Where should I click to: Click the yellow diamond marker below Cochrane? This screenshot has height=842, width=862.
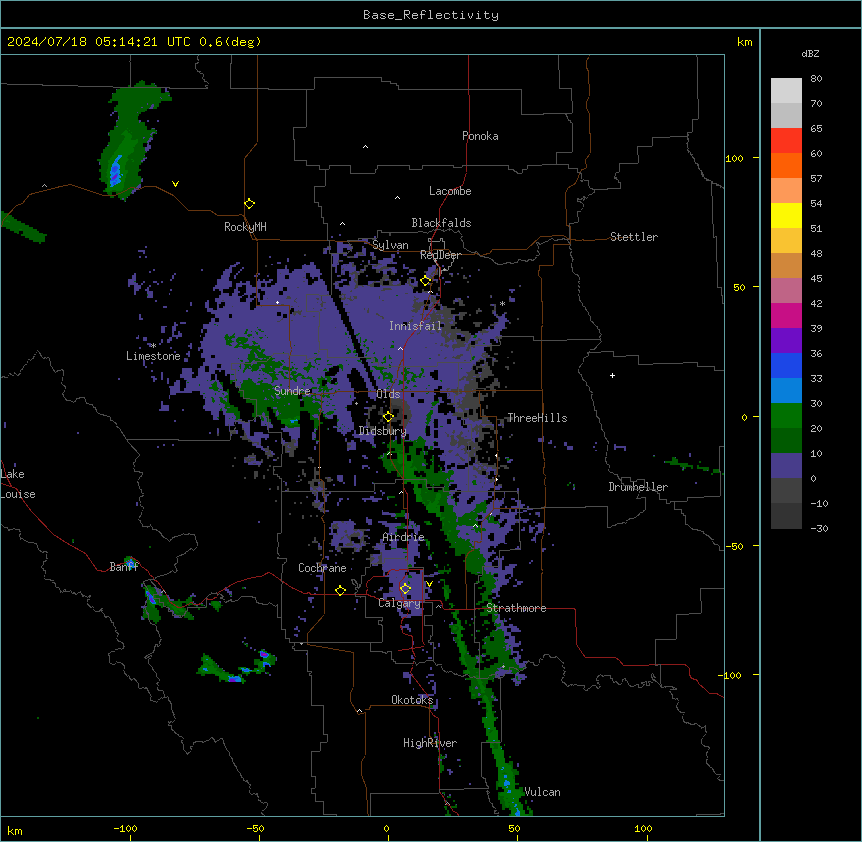point(340,590)
